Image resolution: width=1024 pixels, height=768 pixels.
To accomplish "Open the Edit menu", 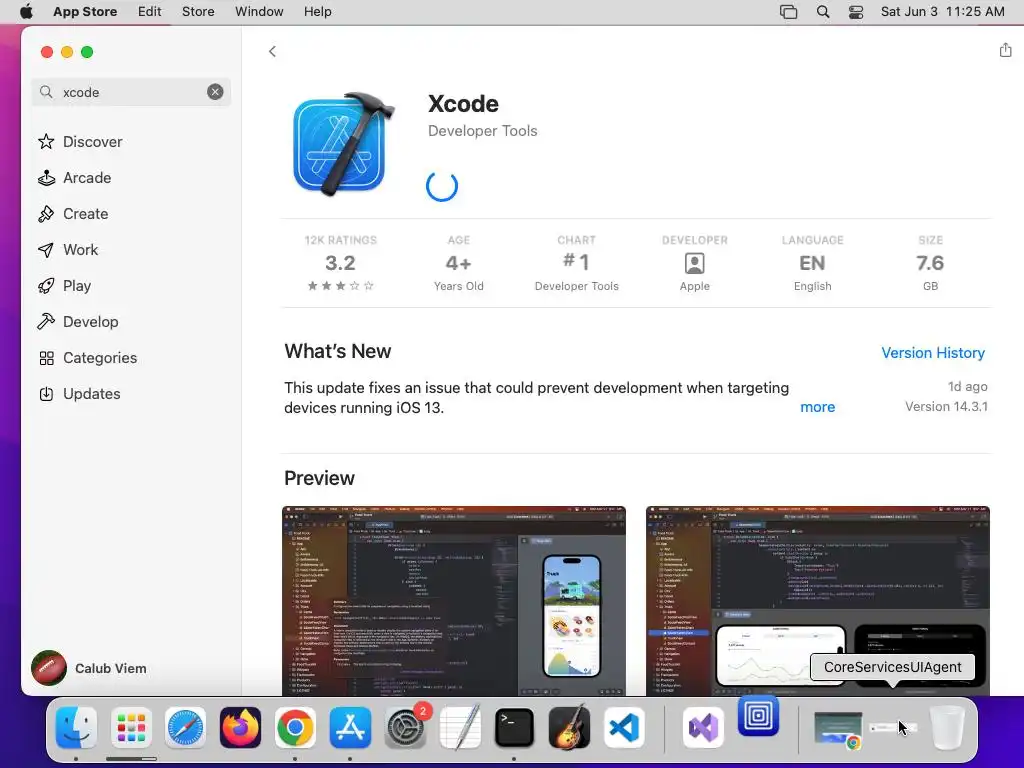I will [x=150, y=12].
